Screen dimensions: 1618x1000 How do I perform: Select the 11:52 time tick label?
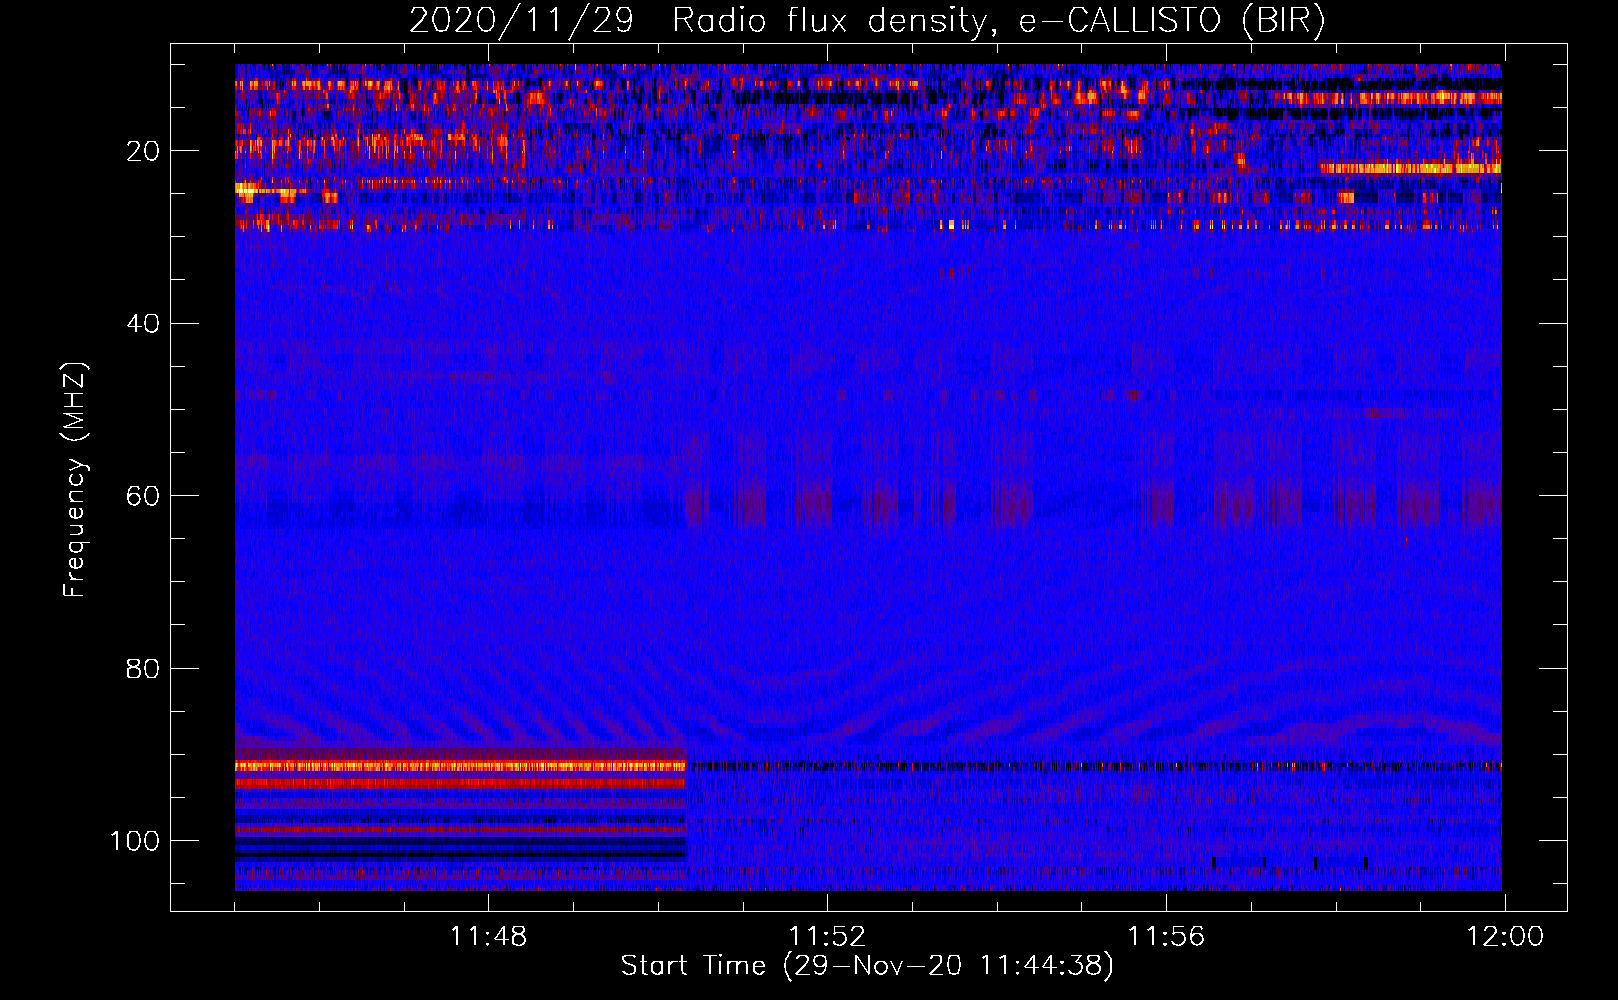(x=827, y=937)
